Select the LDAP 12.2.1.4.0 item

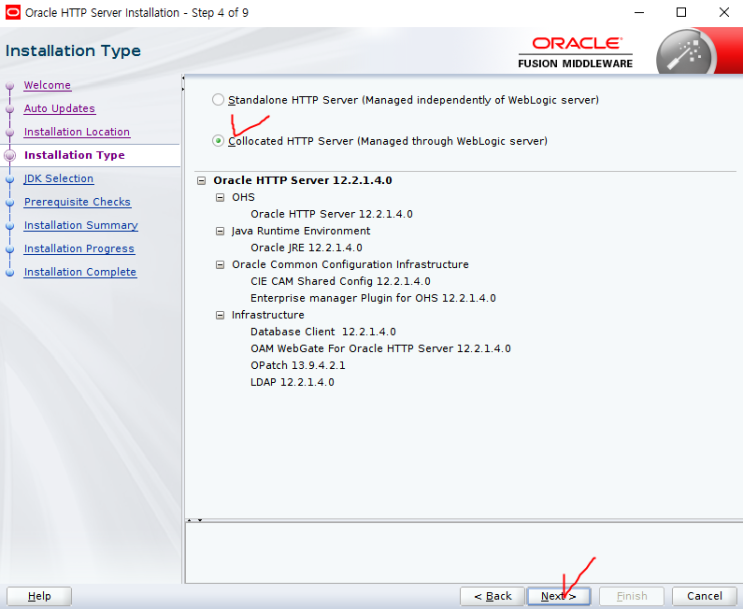[x=292, y=382]
